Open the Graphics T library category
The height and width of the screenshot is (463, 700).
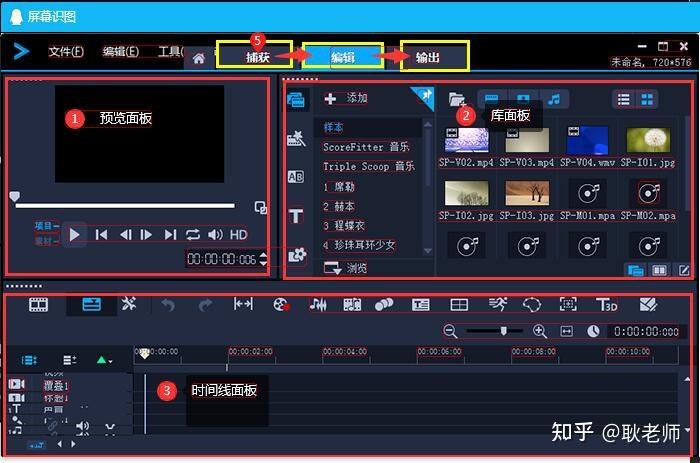[296, 216]
